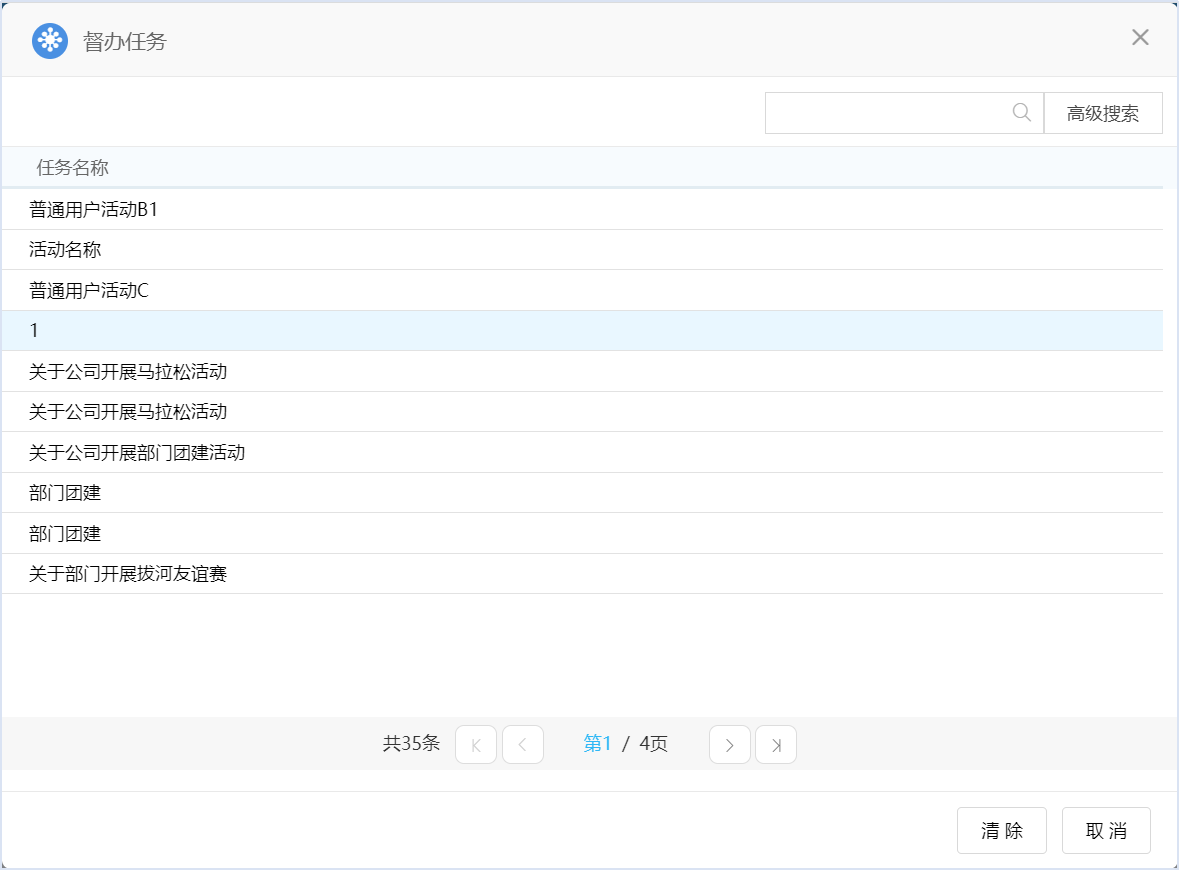Click the 任务名称 column header
1180x870 pixels.
coord(73,167)
